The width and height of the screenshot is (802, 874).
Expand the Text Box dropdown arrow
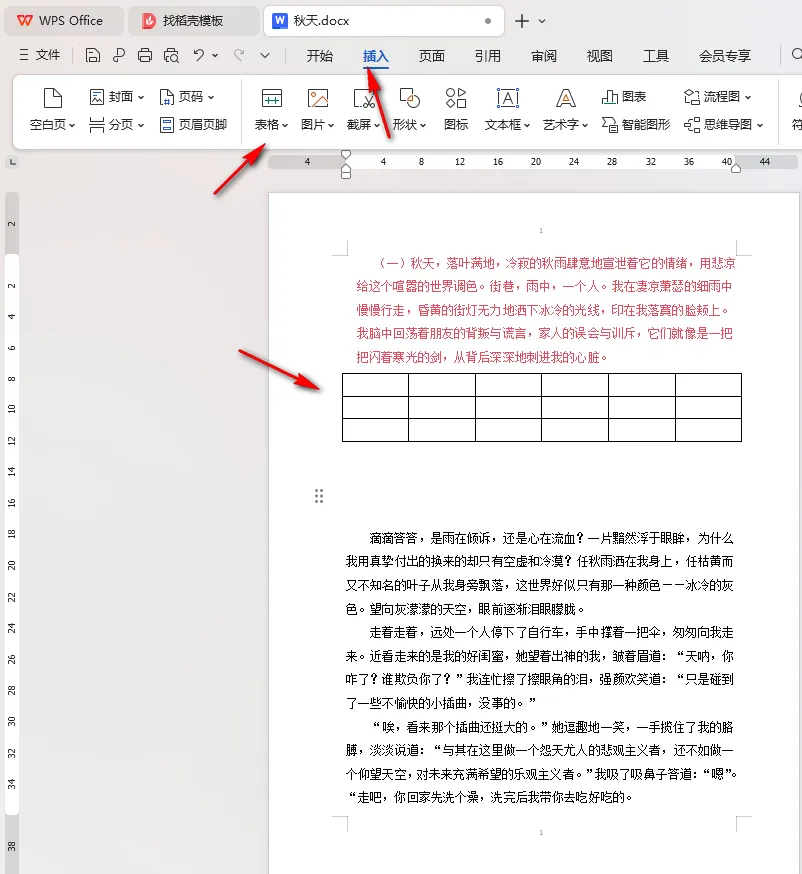click(x=527, y=125)
